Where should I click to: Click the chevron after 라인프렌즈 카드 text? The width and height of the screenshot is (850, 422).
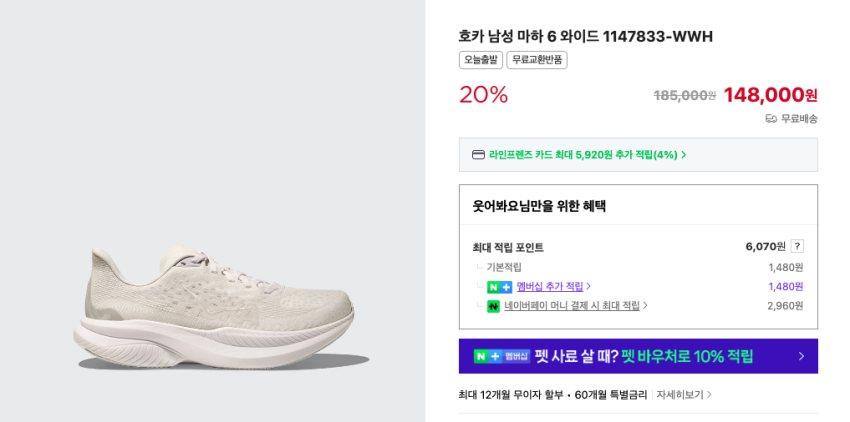(684, 155)
